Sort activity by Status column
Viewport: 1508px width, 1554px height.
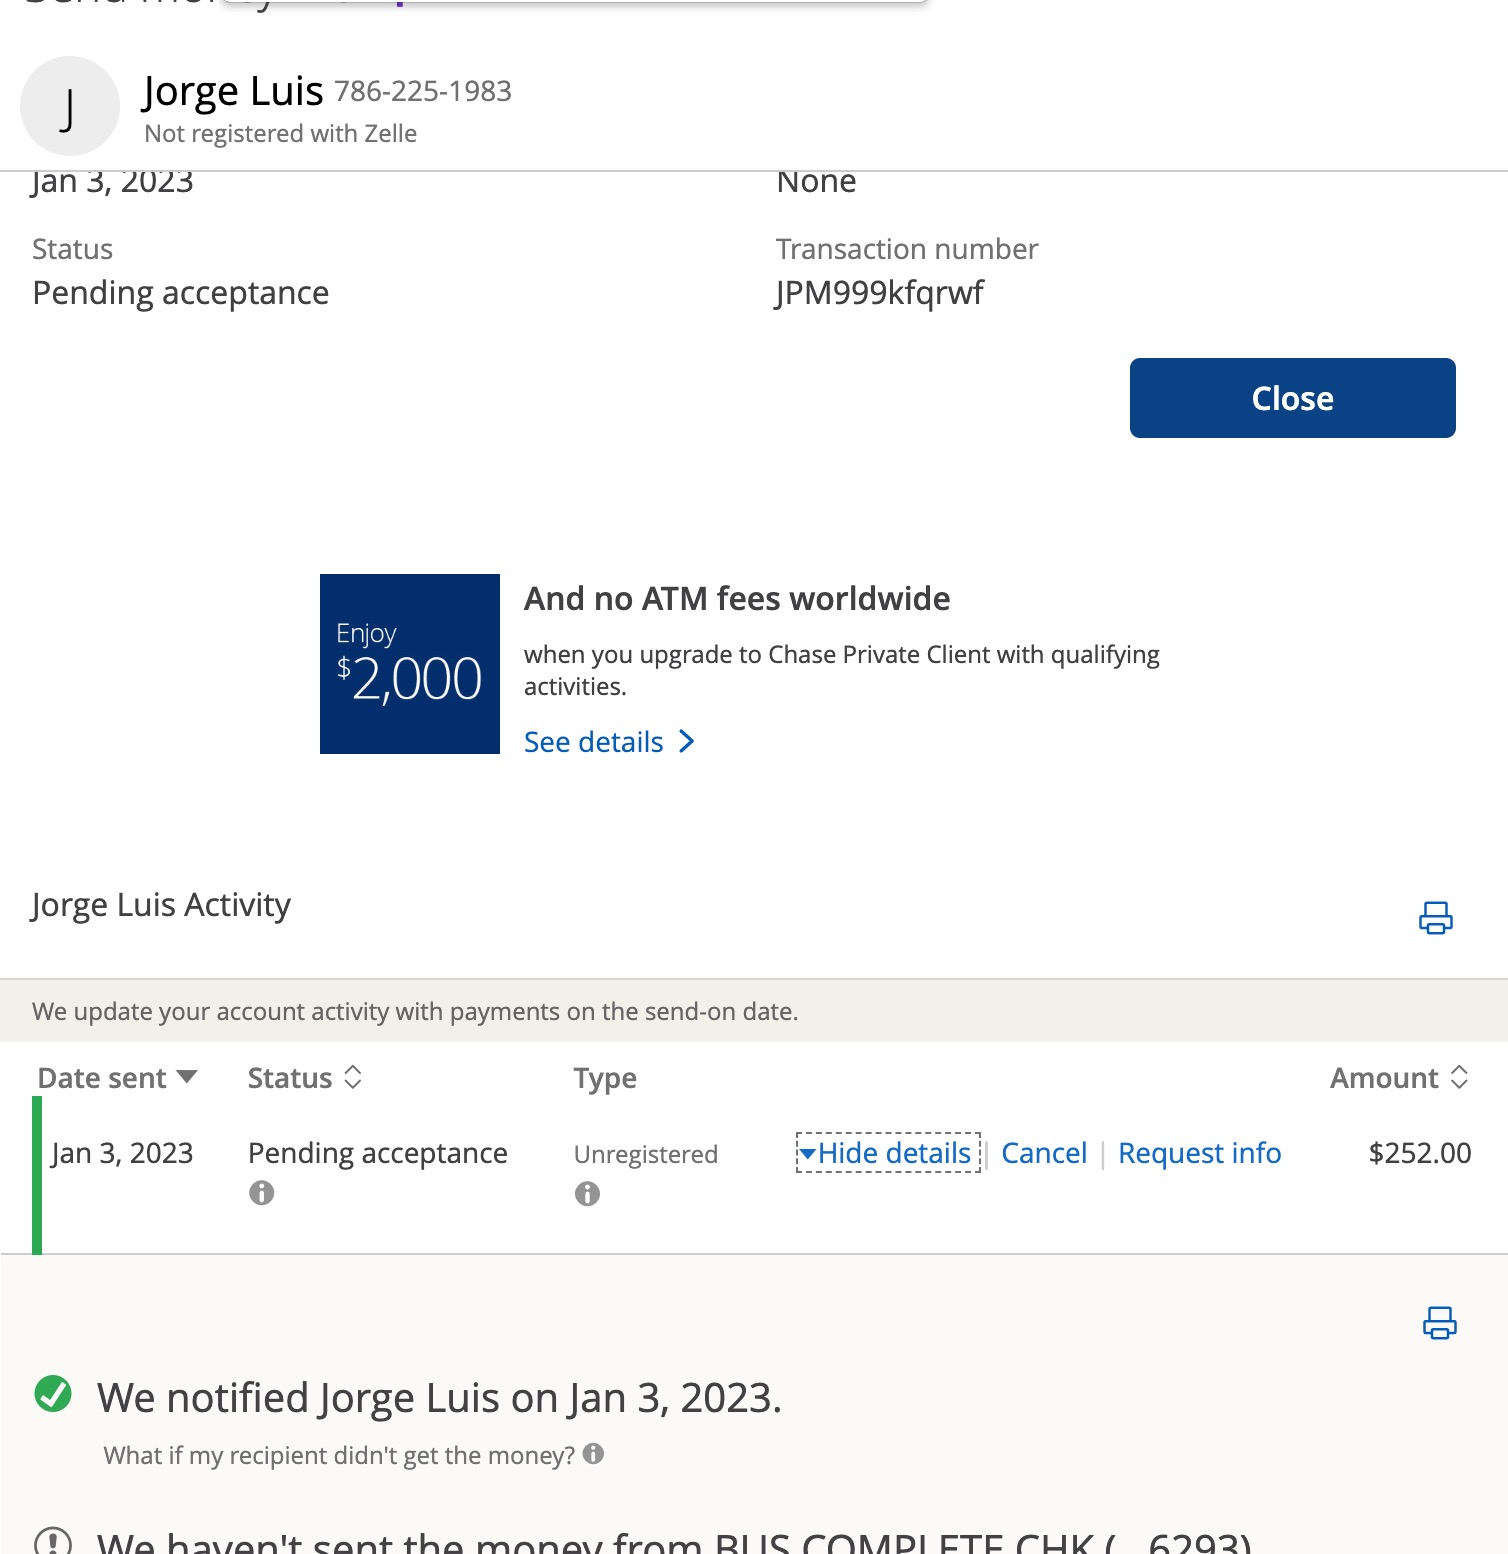305,1078
